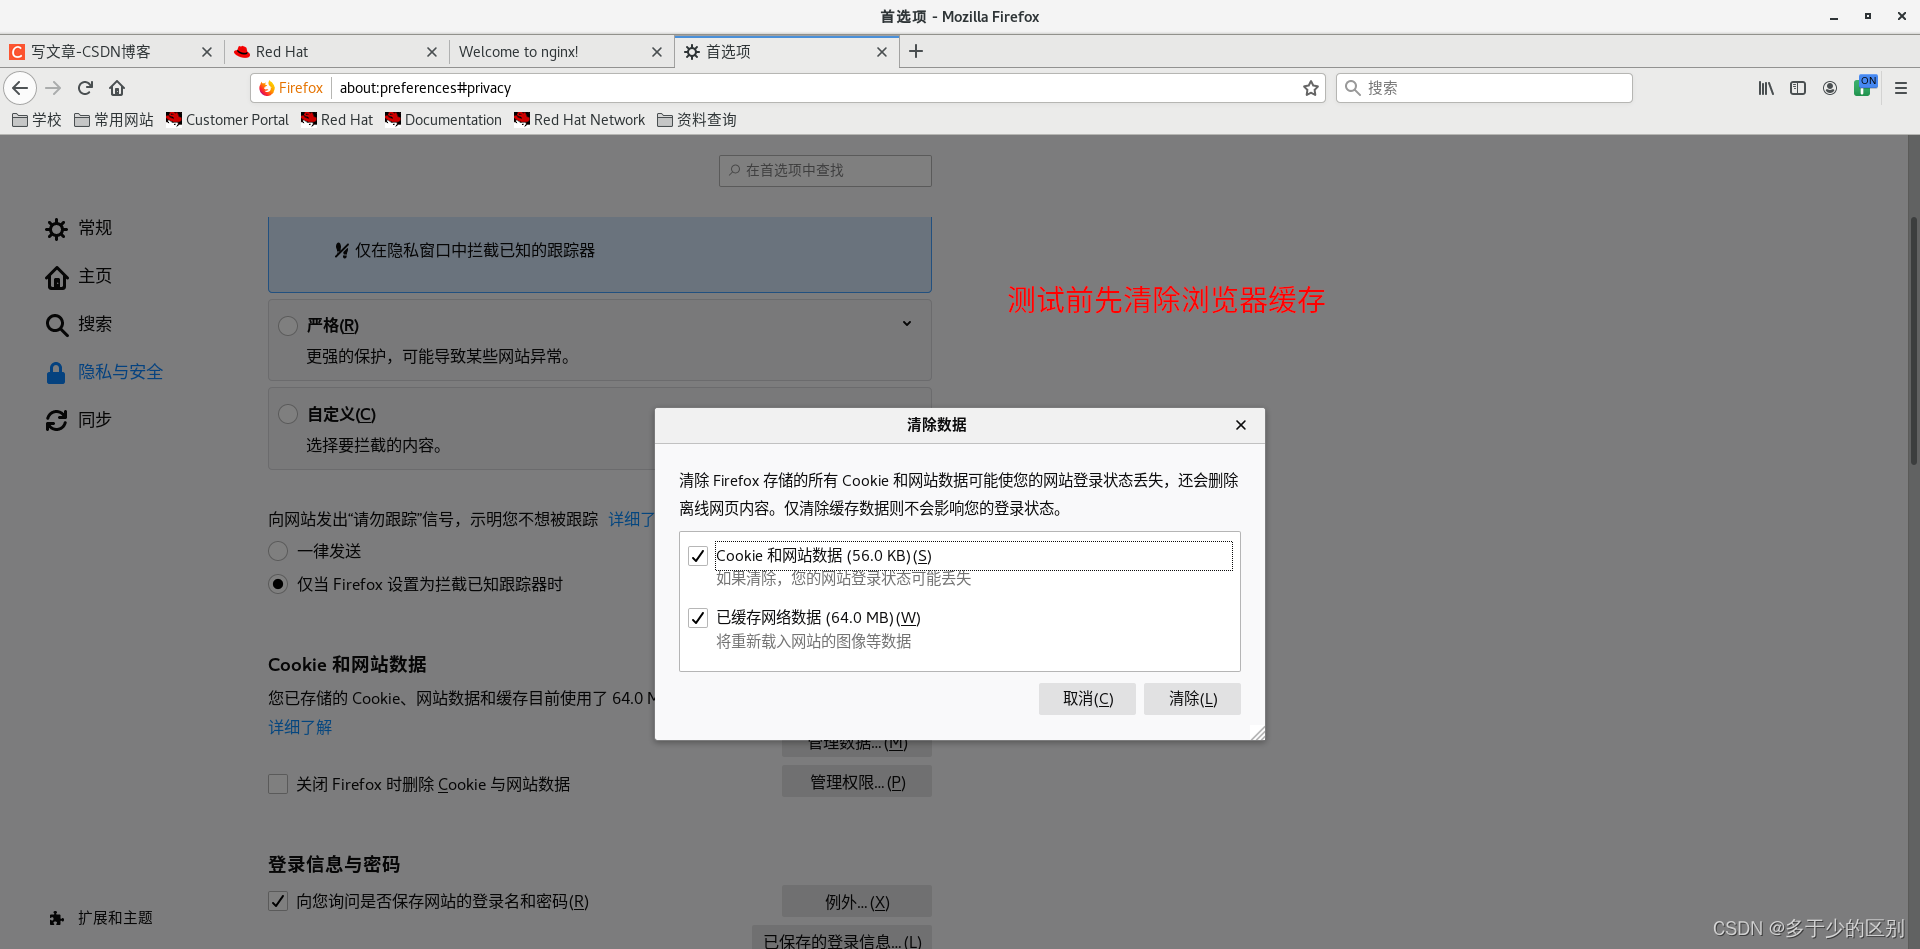The width and height of the screenshot is (1920, 949).
Task: Close the 首选项 tab
Action: [882, 52]
